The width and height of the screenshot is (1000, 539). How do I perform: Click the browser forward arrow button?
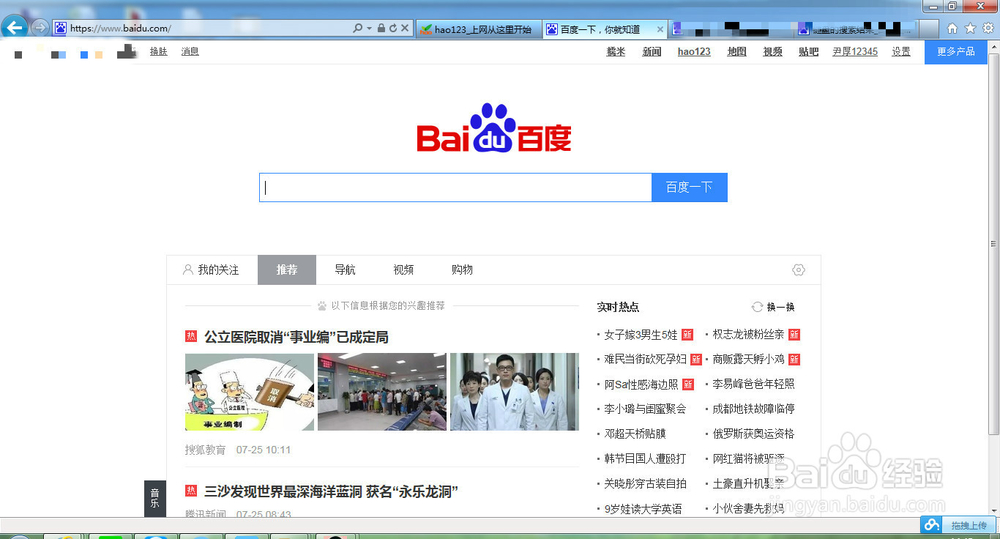click(40, 27)
